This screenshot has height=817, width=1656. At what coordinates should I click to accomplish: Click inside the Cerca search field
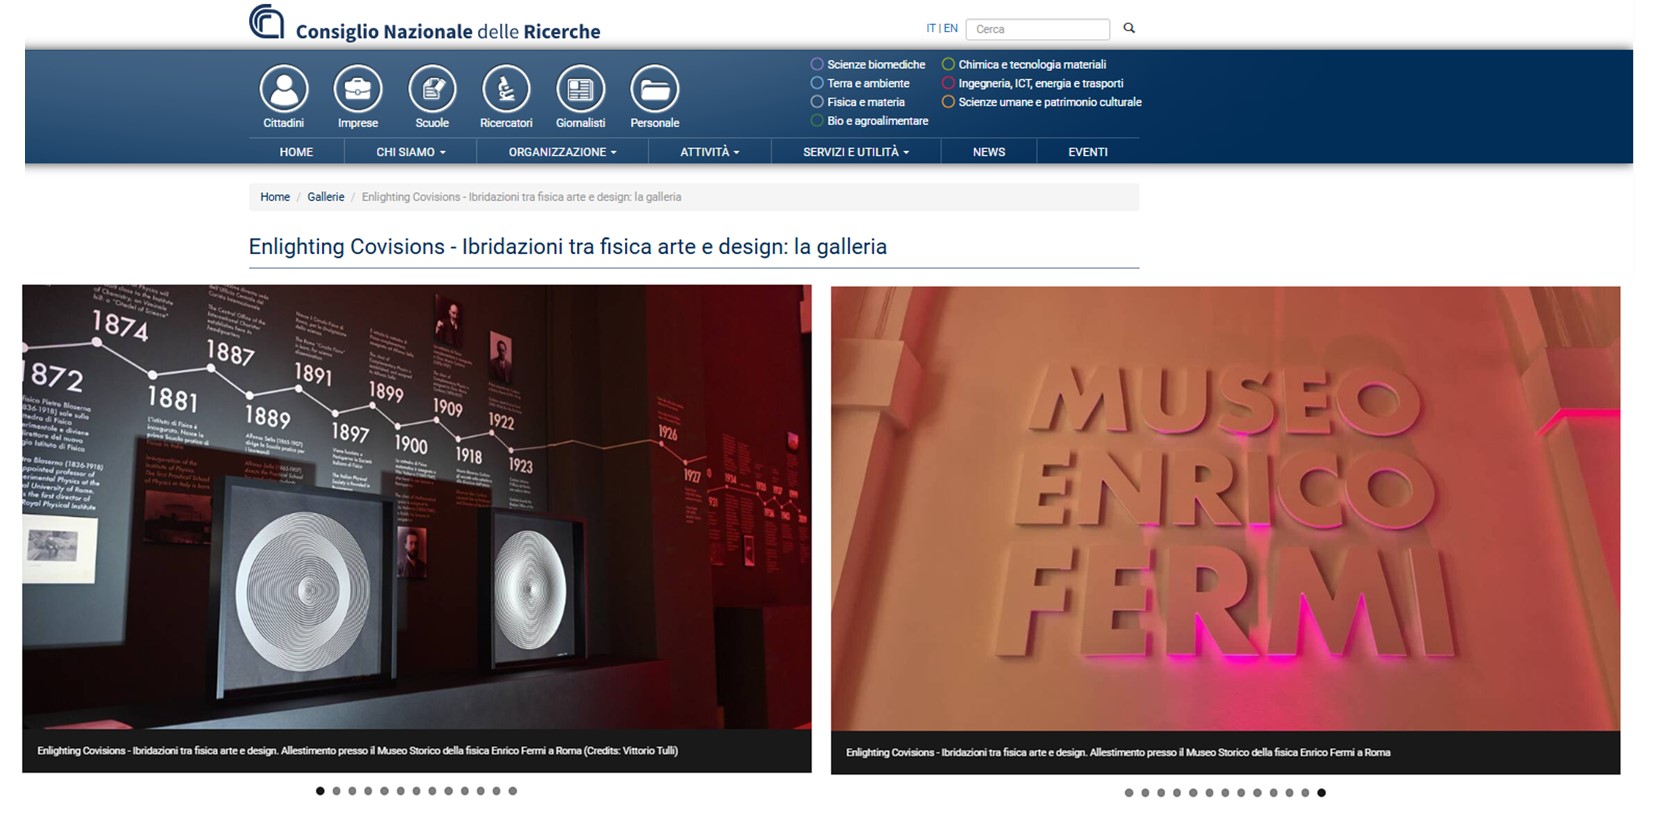tap(1038, 29)
